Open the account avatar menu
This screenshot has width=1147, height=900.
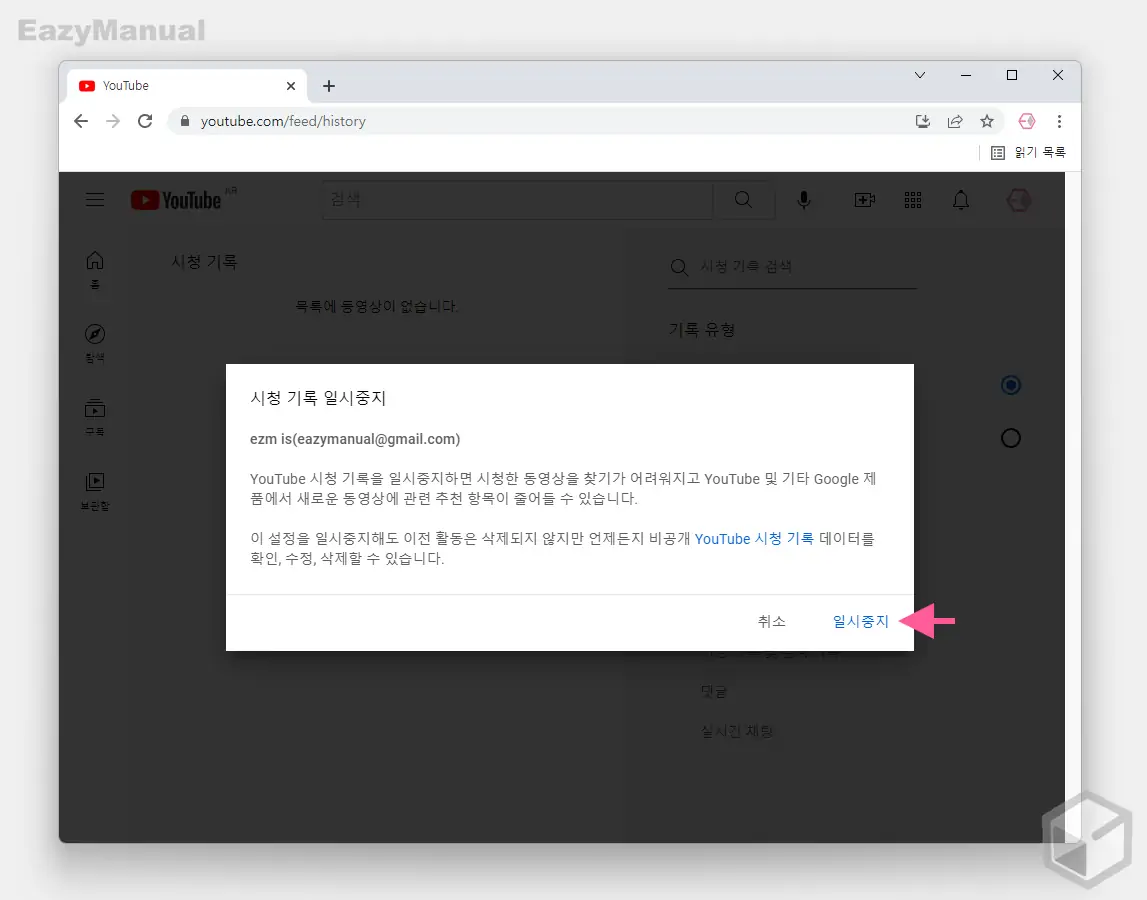point(1018,200)
